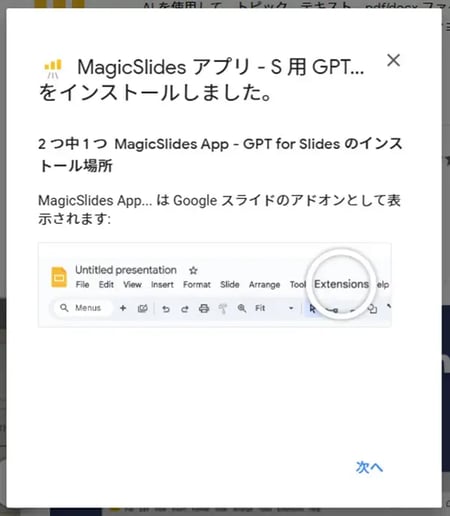Click the text Google スライドのアドオンとして表
Image resolution: width=450 pixels, height=516 pixels.
(287, 200)
